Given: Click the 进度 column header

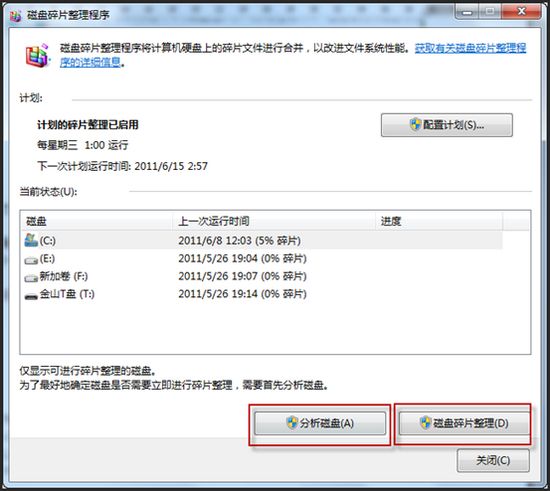Looking at the screenshot, I should pos(439,221).
